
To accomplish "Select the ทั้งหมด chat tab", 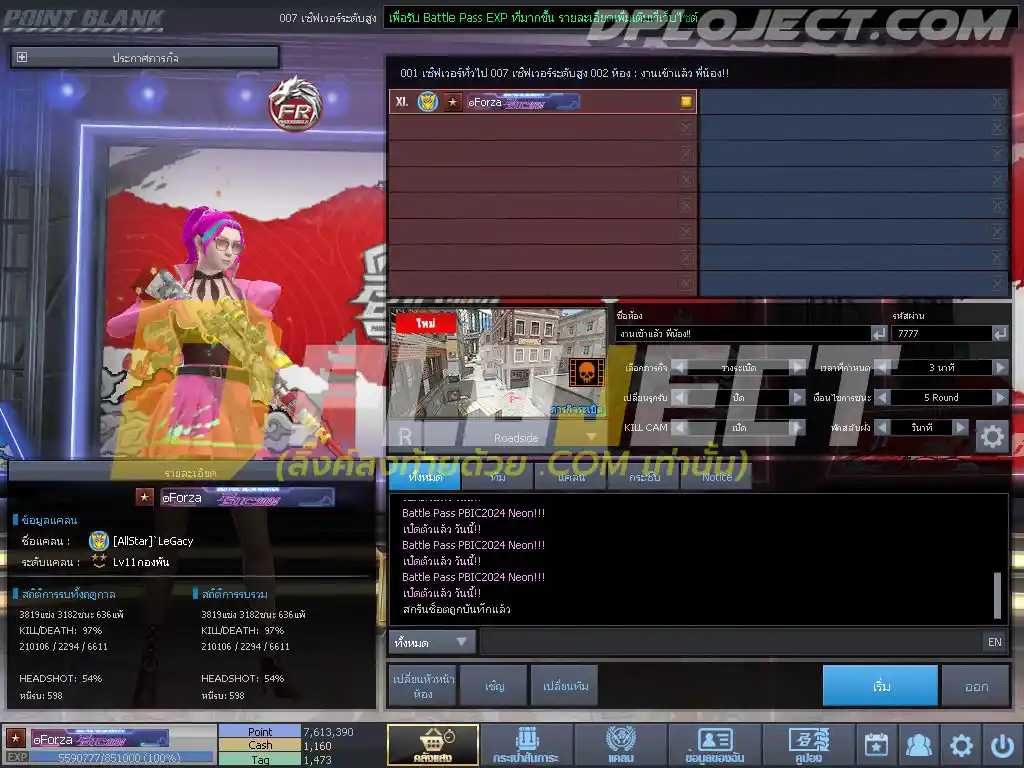I will coord(425,477).
